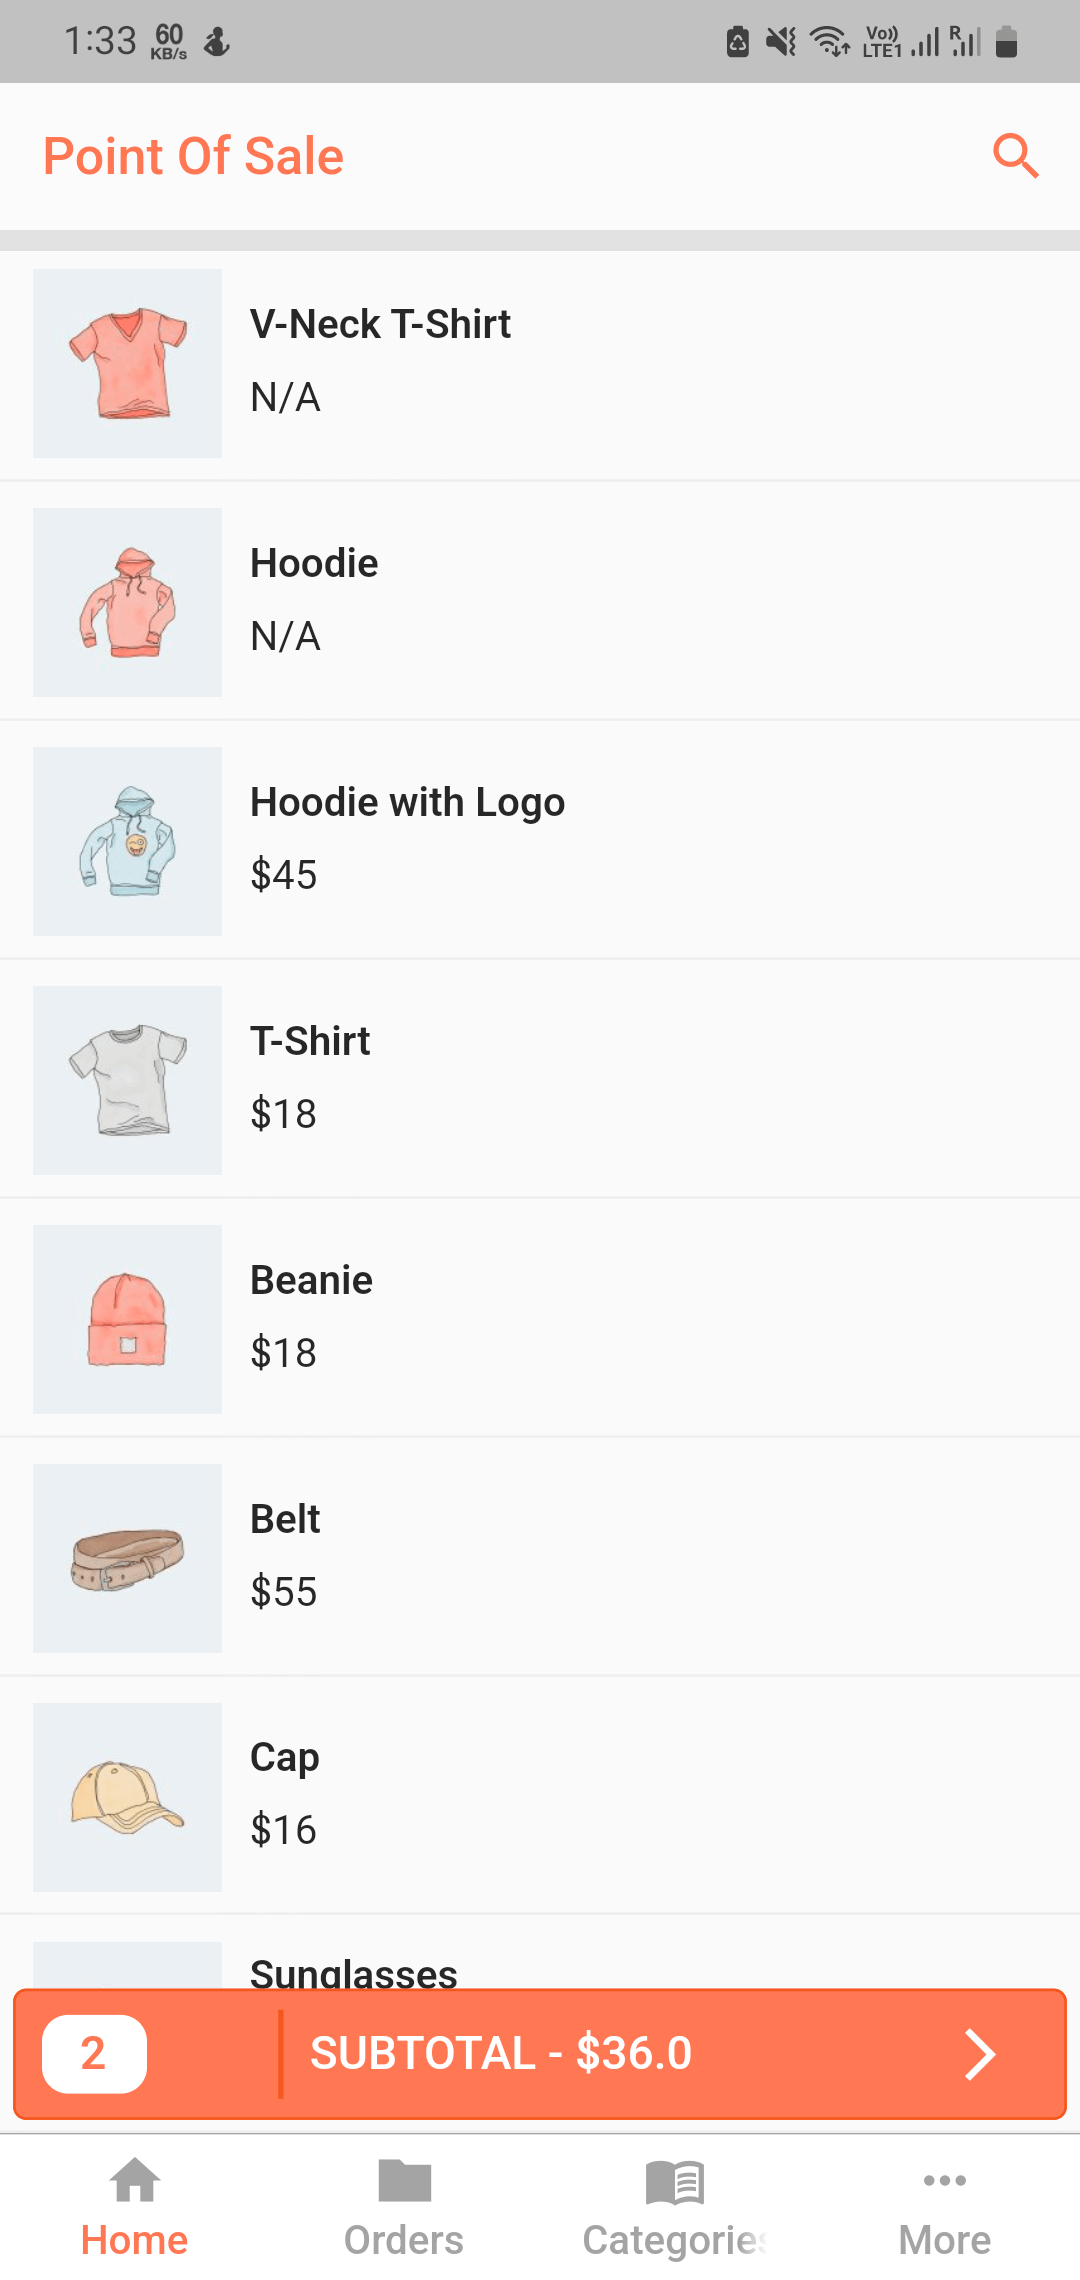Tap the Beanie product image

pyautogui.click(x=128, y=1319)
